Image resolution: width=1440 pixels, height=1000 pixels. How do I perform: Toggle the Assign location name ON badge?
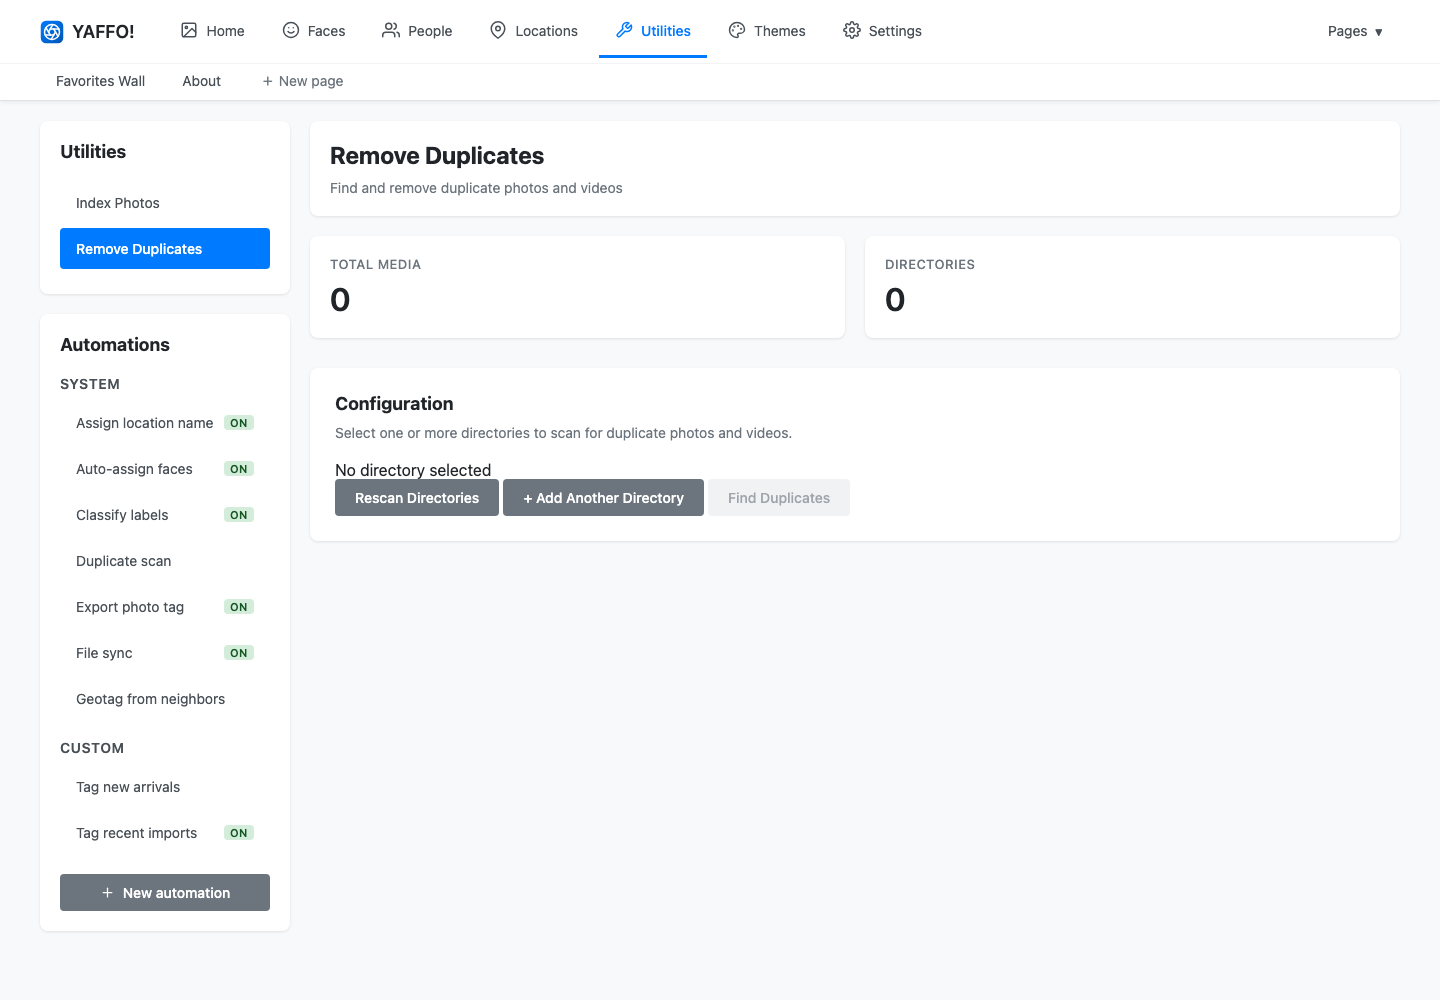click(x=239, y=423)
